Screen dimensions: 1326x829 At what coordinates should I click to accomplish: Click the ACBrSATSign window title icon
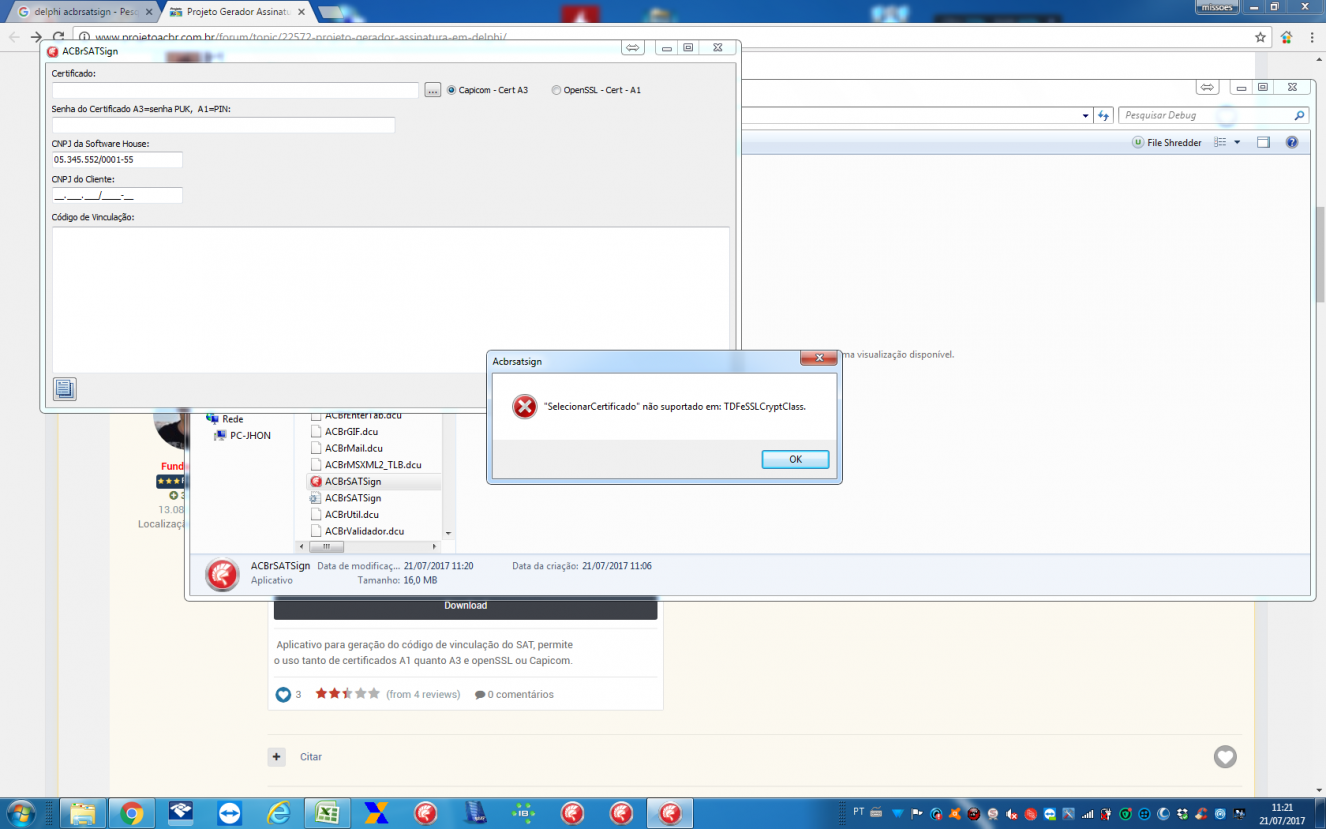coord(52,51)
